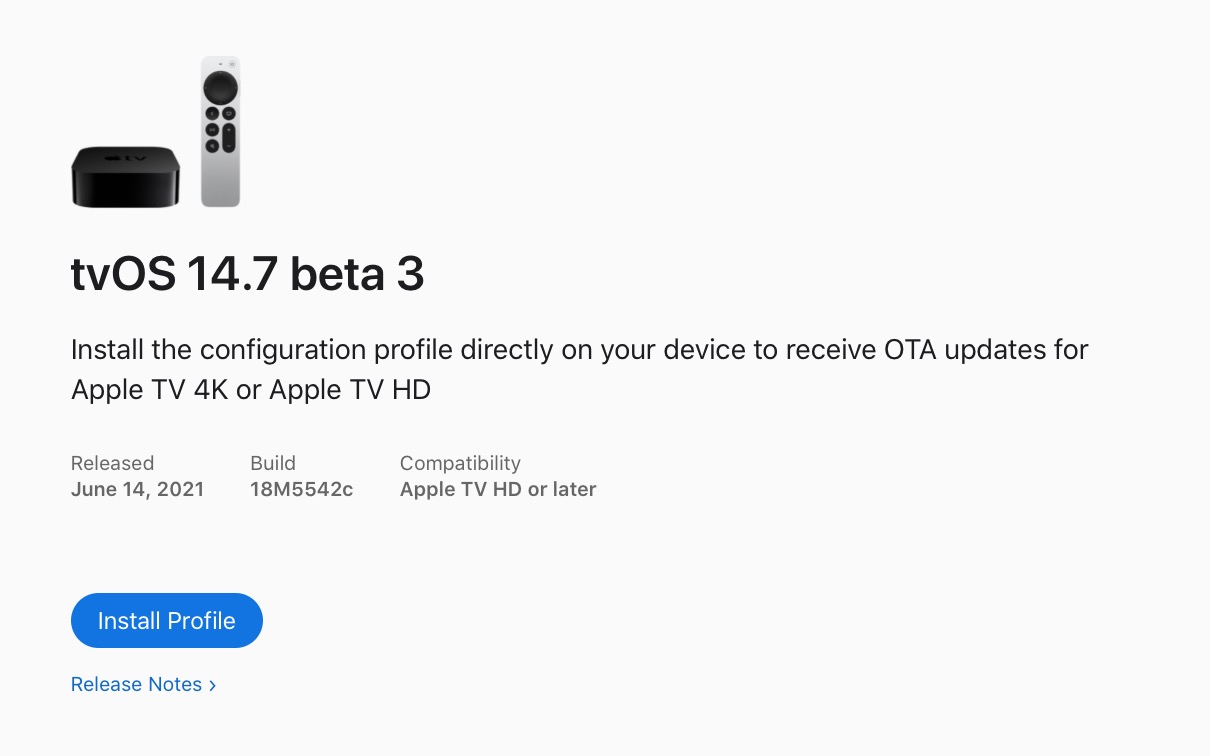Click the power button on the remote
The height and width of the screenshot is (756, 1210).
(232, 65)
